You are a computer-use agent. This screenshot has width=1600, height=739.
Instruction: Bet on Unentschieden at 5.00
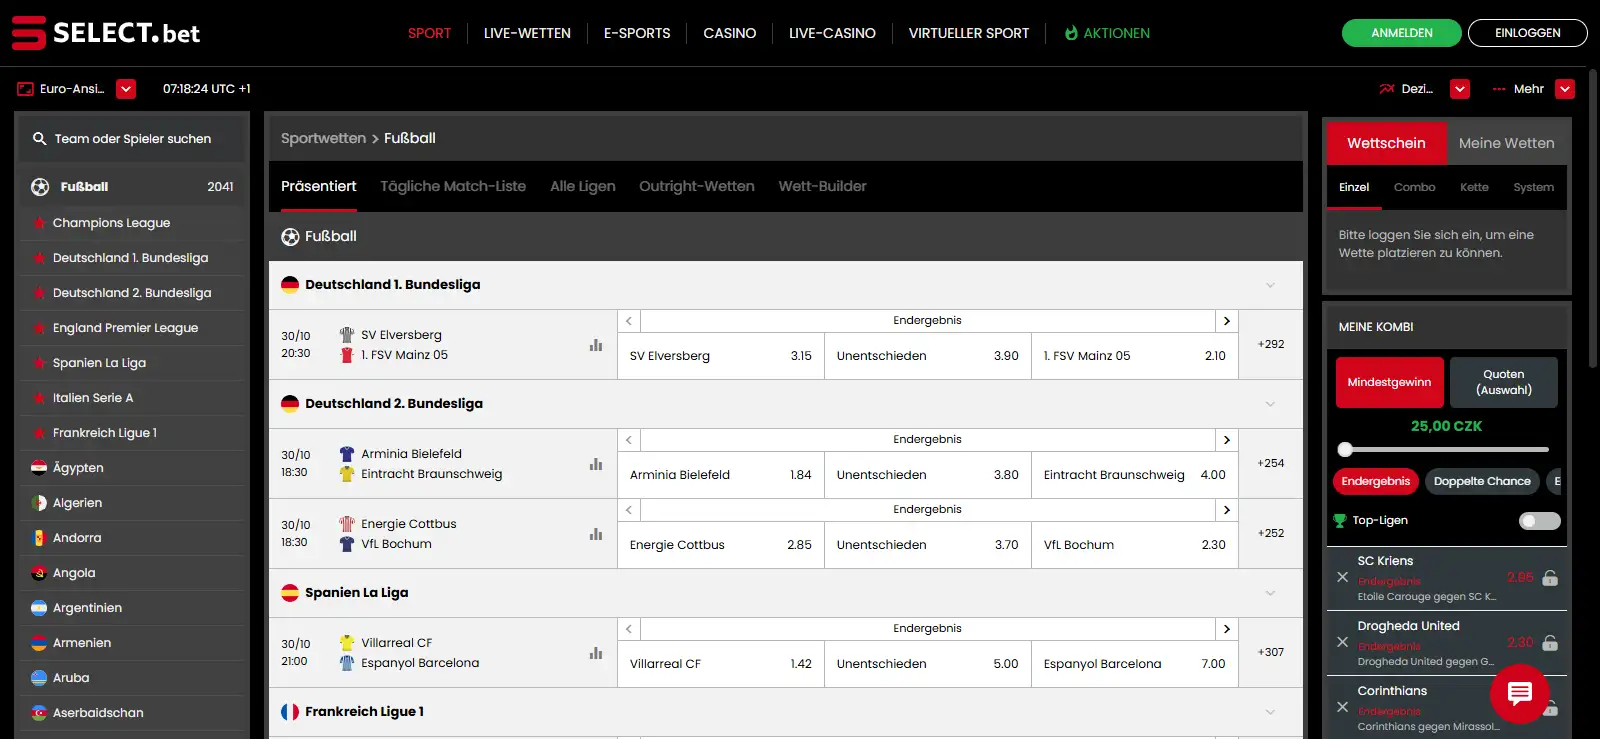[928, 664]
